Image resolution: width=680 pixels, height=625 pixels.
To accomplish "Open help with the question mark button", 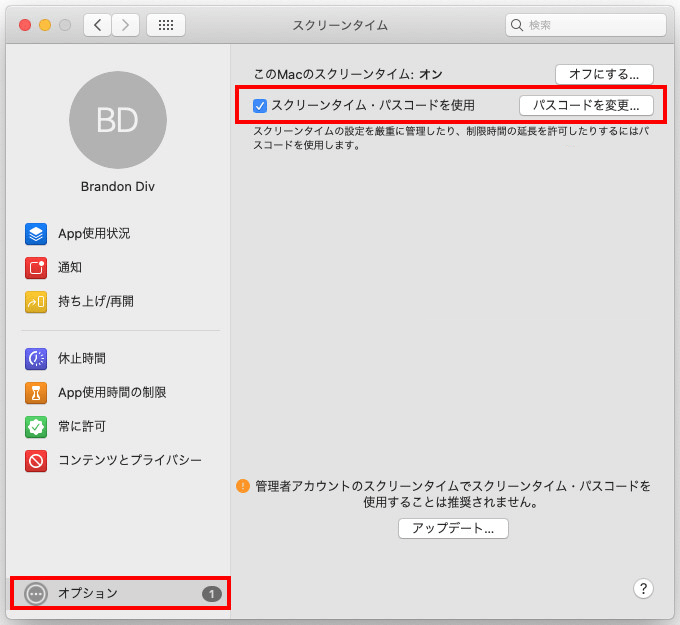I will tap(643, 589).
